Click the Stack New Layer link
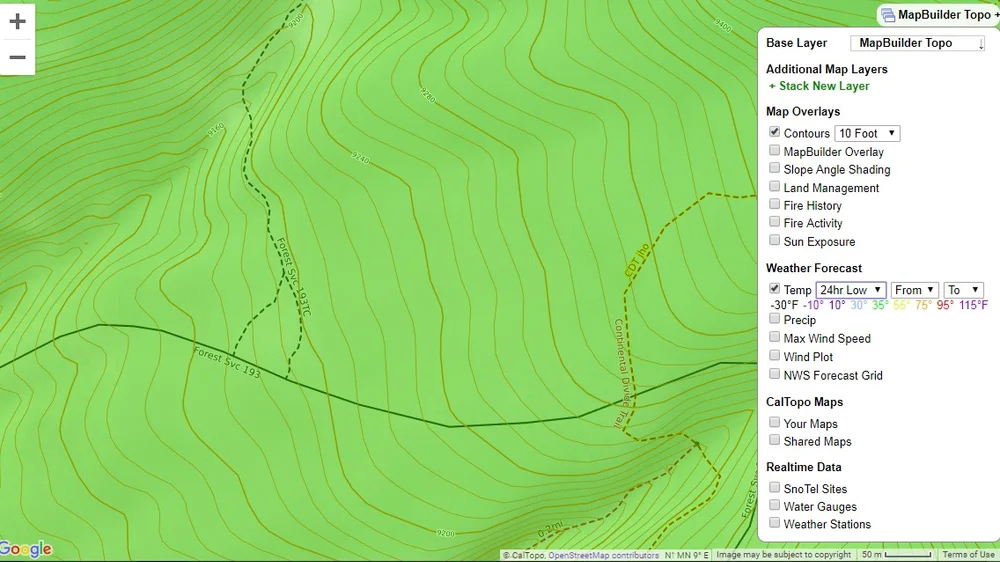 coord(819,86)
